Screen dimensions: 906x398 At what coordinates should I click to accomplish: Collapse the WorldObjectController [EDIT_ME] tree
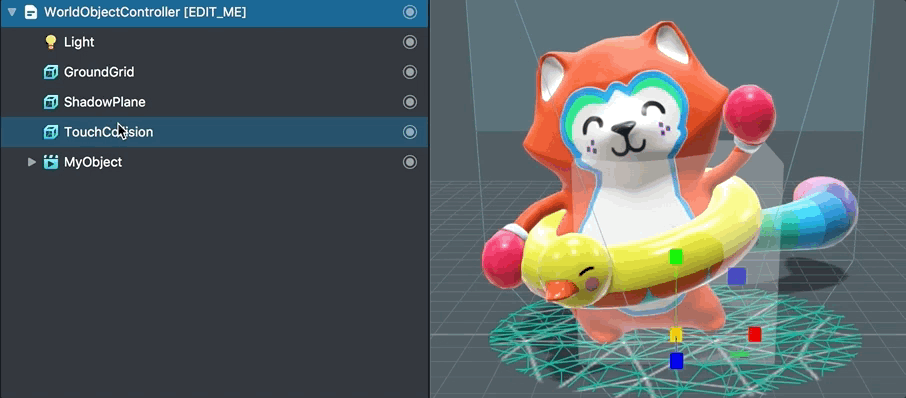click(12, 12)
